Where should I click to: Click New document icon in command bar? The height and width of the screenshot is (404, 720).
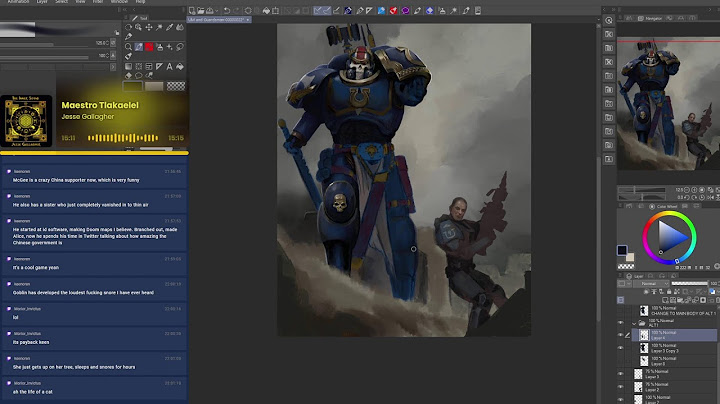[192, 11]
